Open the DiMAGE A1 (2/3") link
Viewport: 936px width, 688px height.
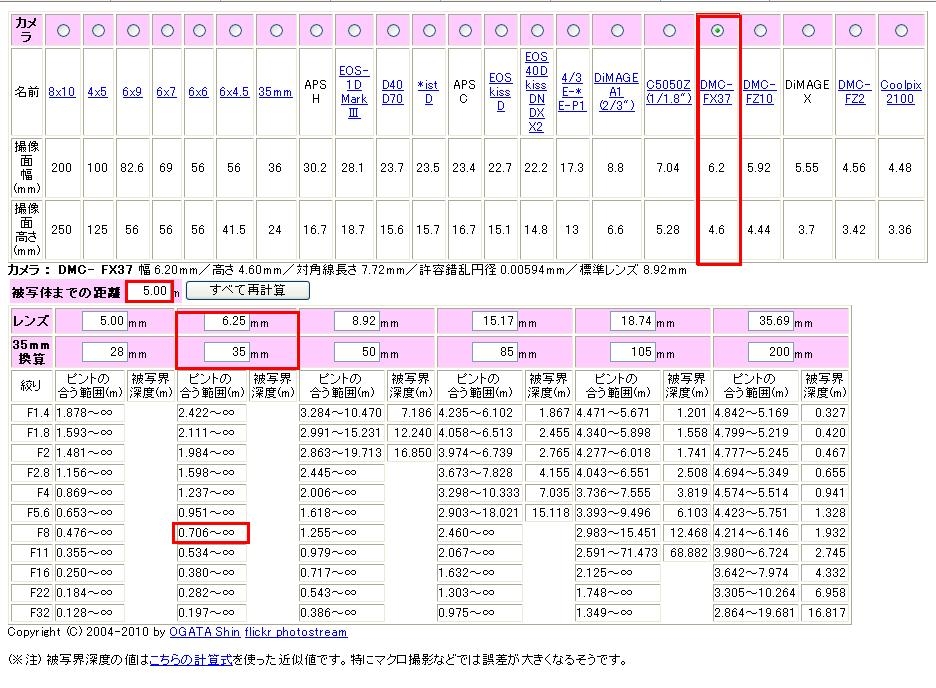(x=616, y=92)
